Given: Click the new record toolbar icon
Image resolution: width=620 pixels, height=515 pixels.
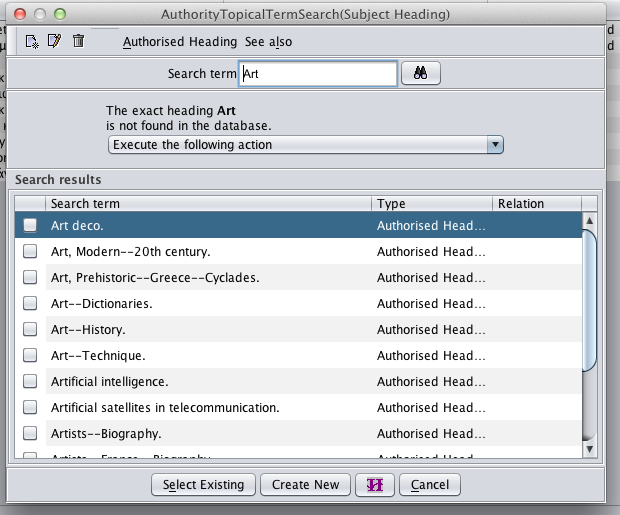Looking at the screenshot, I should pos(32,41).
